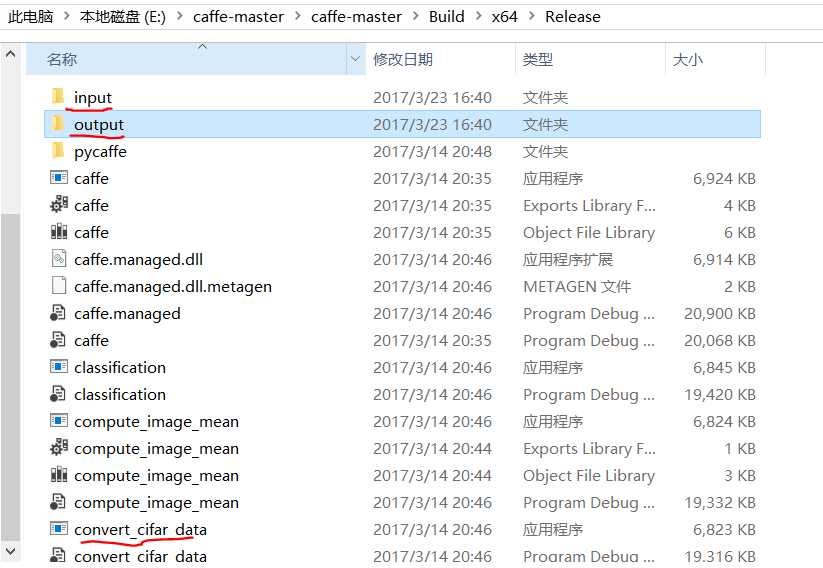
Task: Click size 6,845 KB cell
Action: tap(724, 367)
